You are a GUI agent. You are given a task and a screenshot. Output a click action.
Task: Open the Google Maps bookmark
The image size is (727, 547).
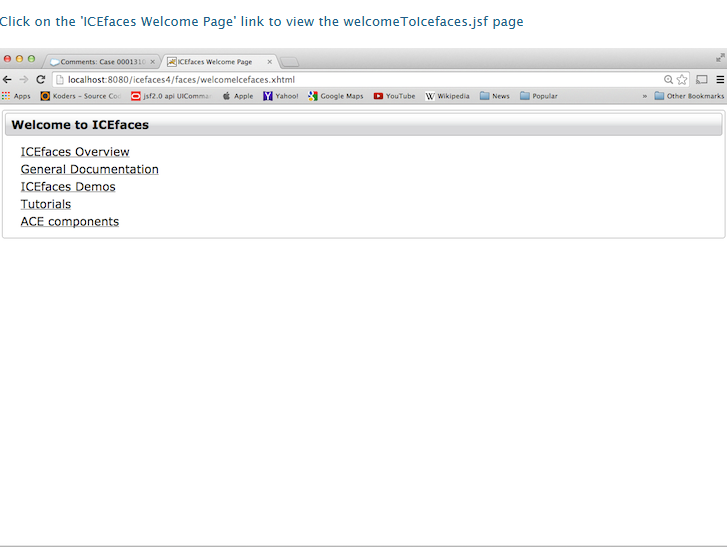pyautogui.click(x=336, y=96)
